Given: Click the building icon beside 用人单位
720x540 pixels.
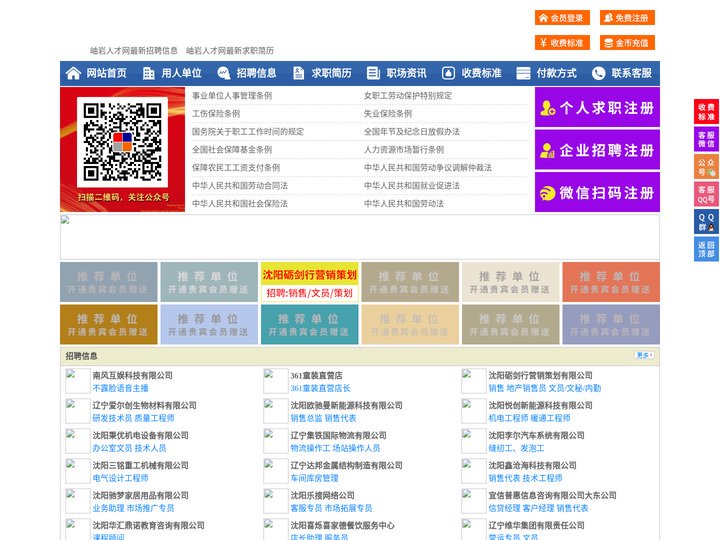Looking at the screenshot, I should pyautogui.click(x=148, y=73).
